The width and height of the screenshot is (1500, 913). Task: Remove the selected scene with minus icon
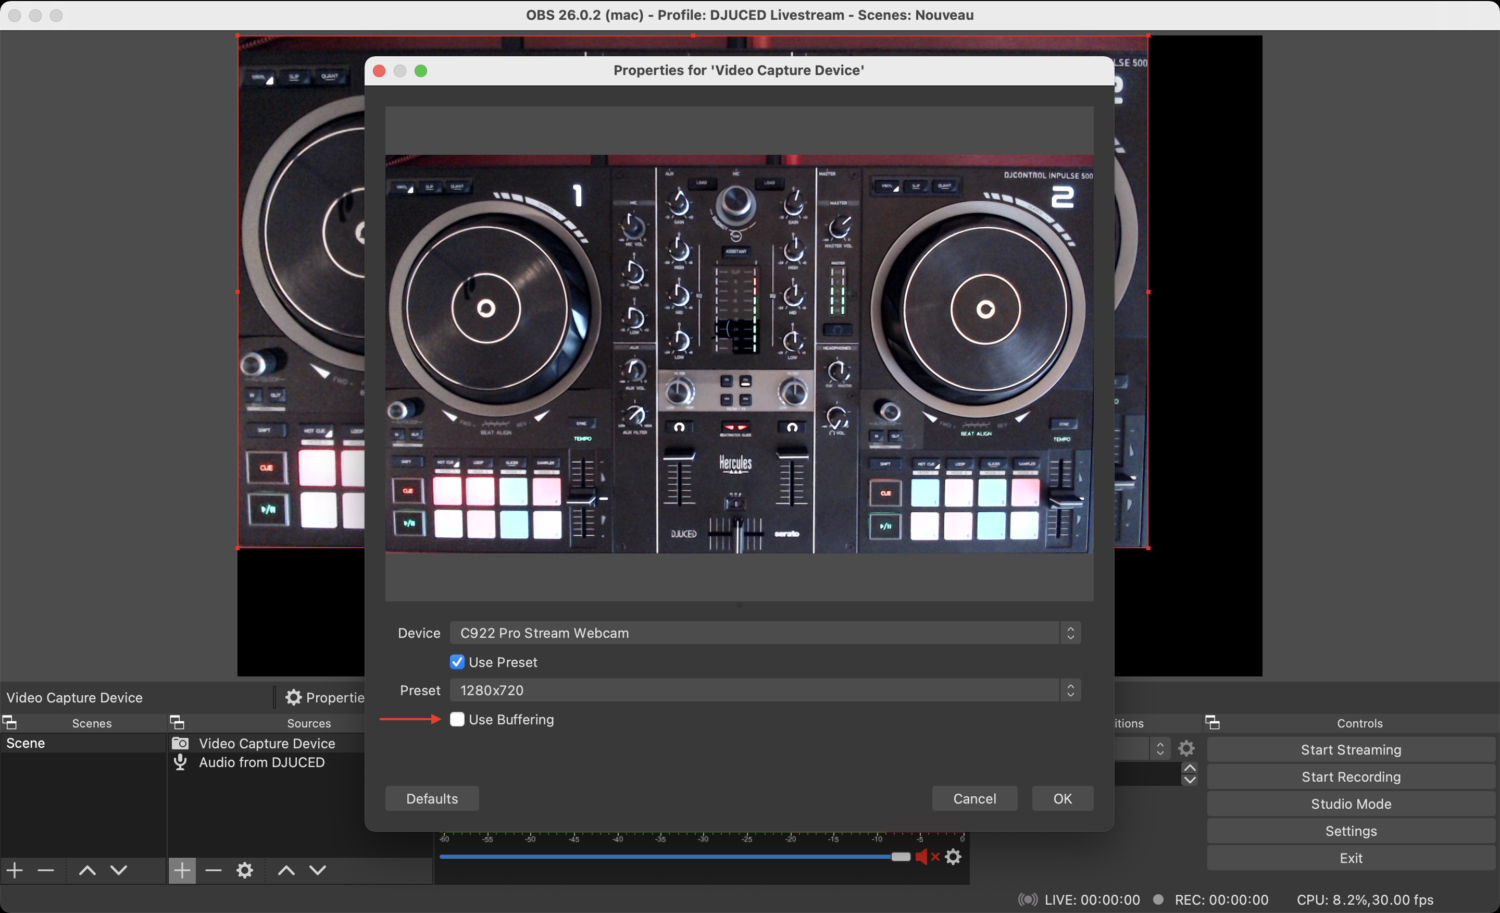pos(46,870)
